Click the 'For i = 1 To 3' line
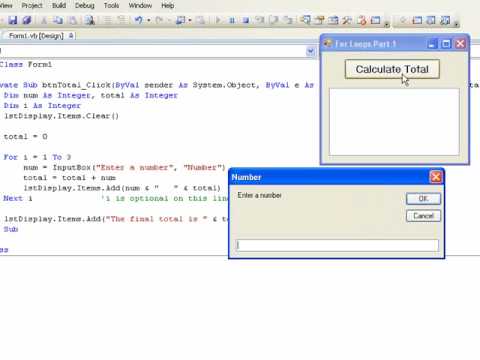The image size is (480, 360). [37, 157]
